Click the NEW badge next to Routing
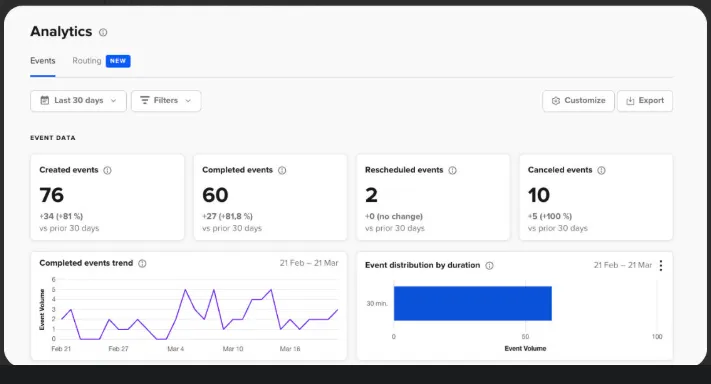Image resolution: width=711 pixels, height=384 pixels. 118,61
